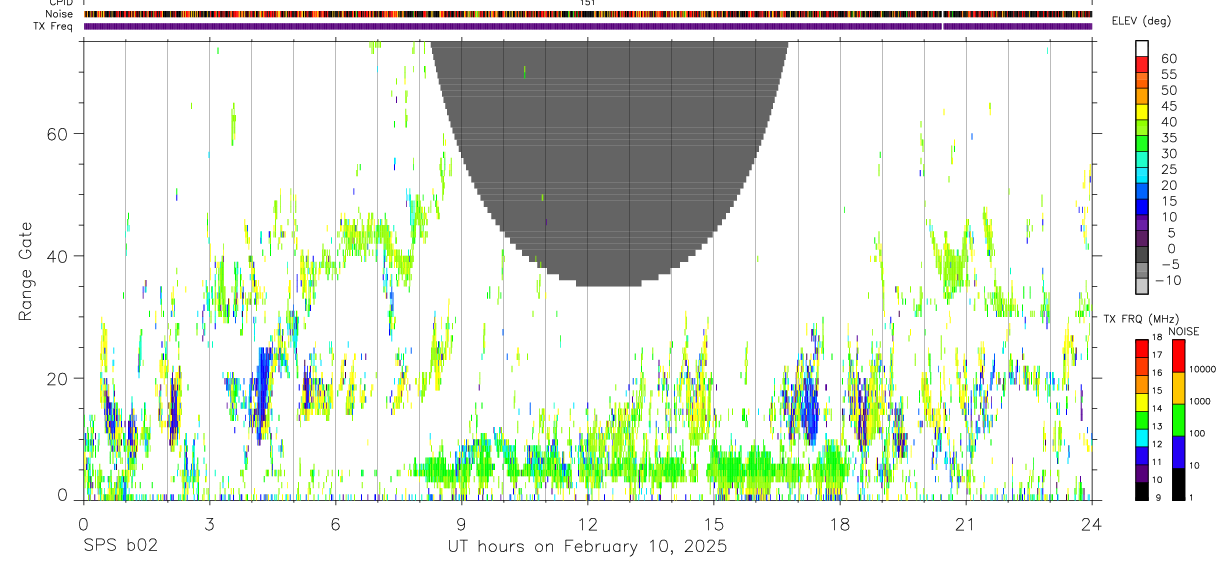Click the x-axis tick label 21
This screenshot has height=567, width=1228.
(966, 524)
